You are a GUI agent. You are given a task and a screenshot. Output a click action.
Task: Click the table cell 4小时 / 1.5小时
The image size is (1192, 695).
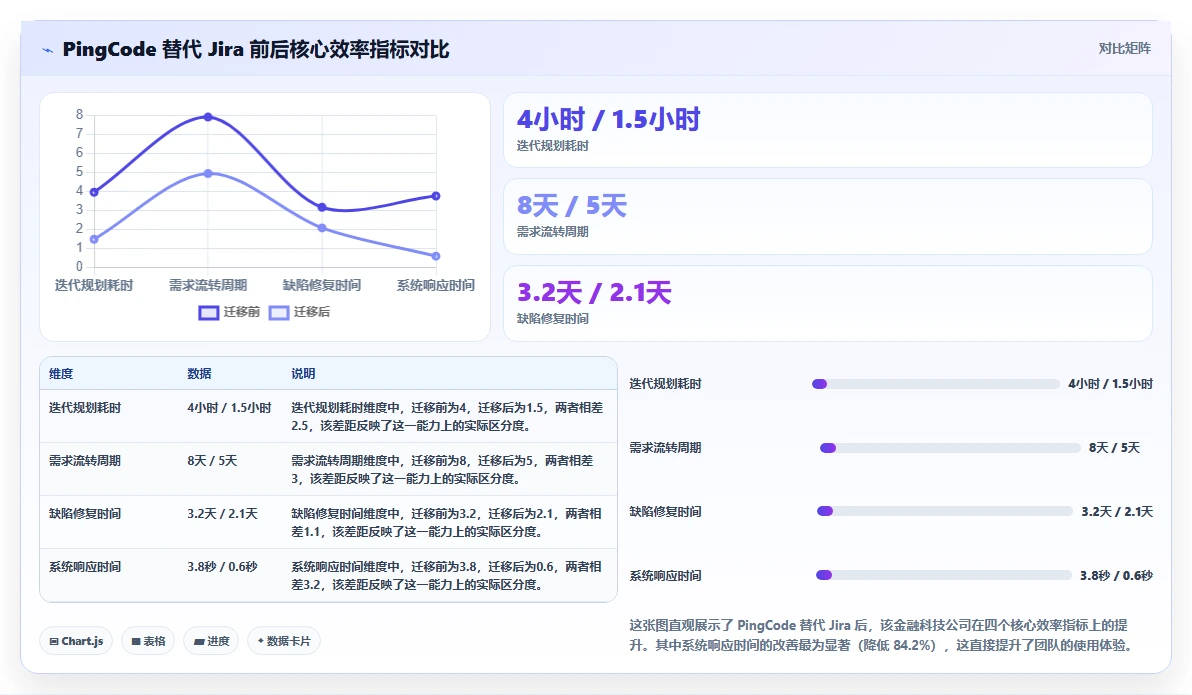click(x=229, y=408)
